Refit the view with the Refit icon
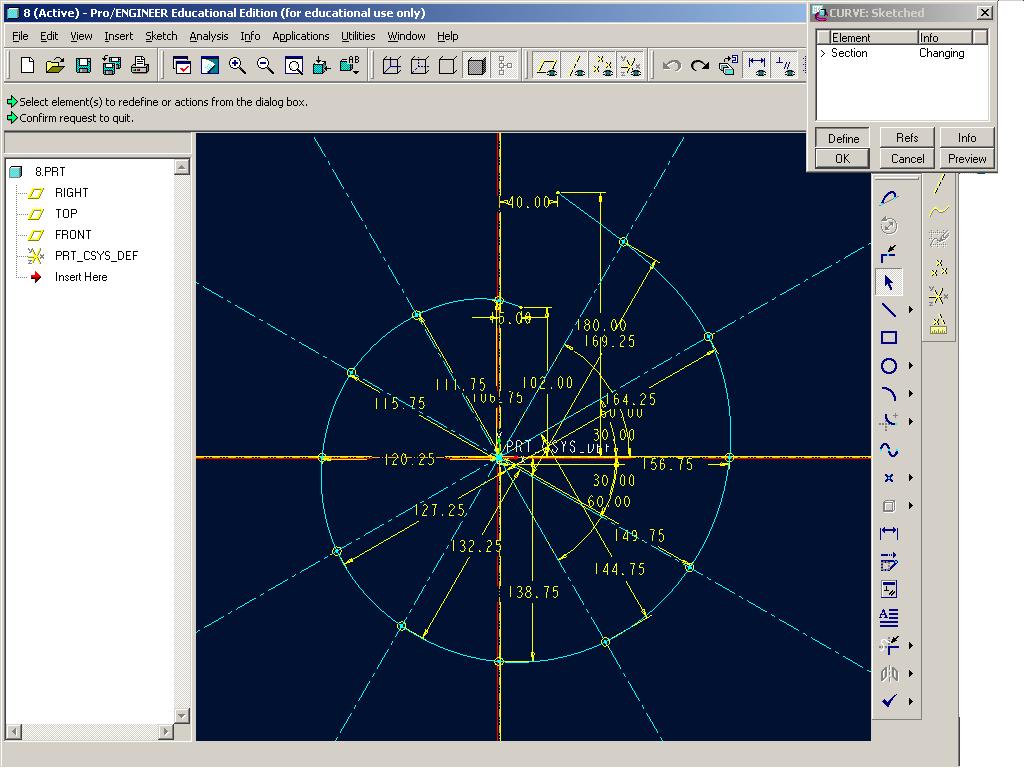 click(293, 65)
